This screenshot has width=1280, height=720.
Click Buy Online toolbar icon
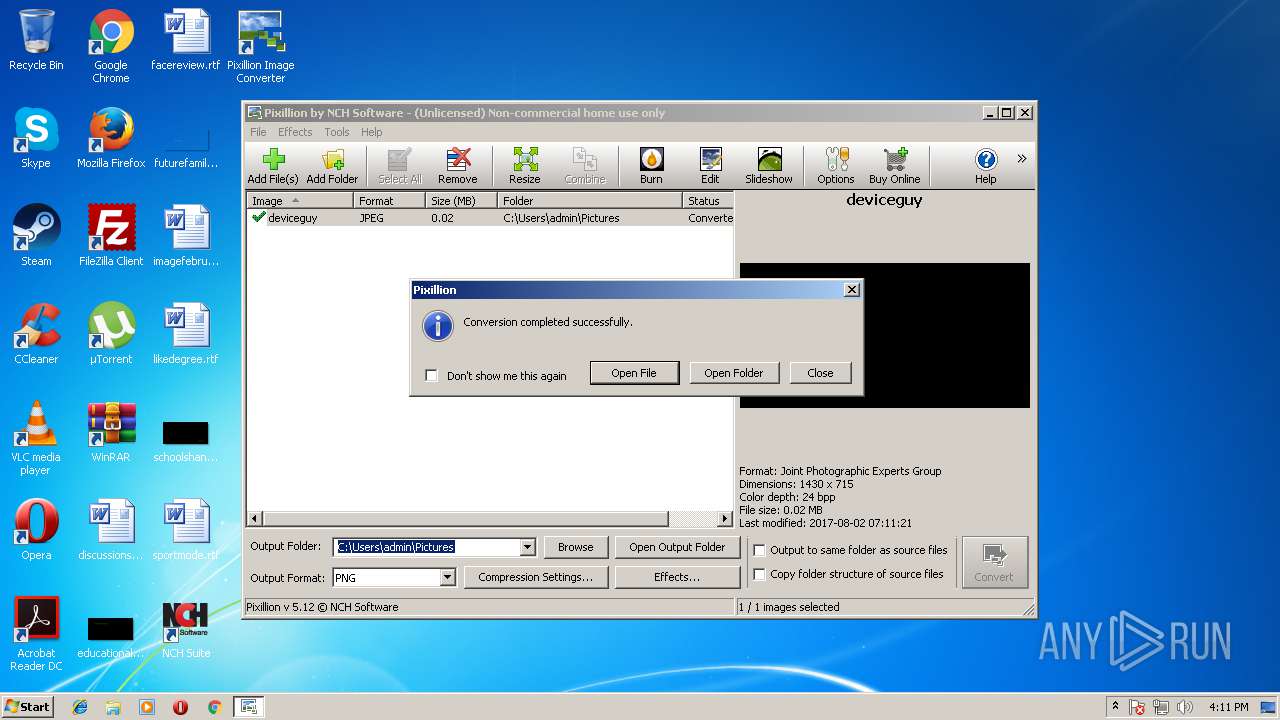click(895, 166)
